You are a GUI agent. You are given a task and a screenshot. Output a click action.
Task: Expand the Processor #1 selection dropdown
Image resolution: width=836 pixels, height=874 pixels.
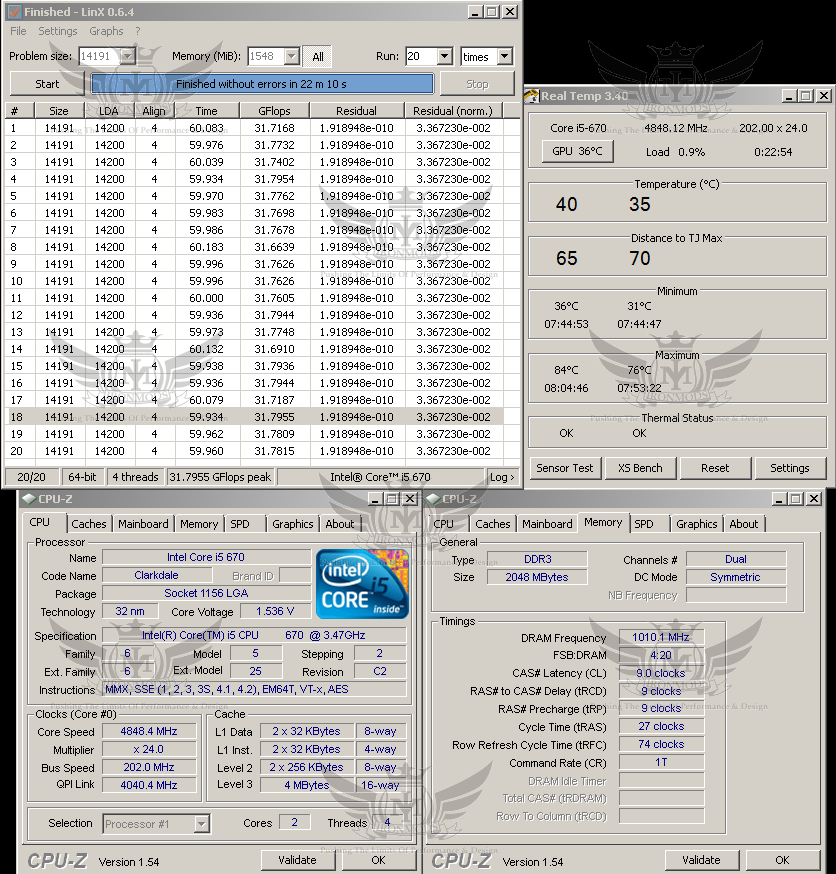[202, 823]
